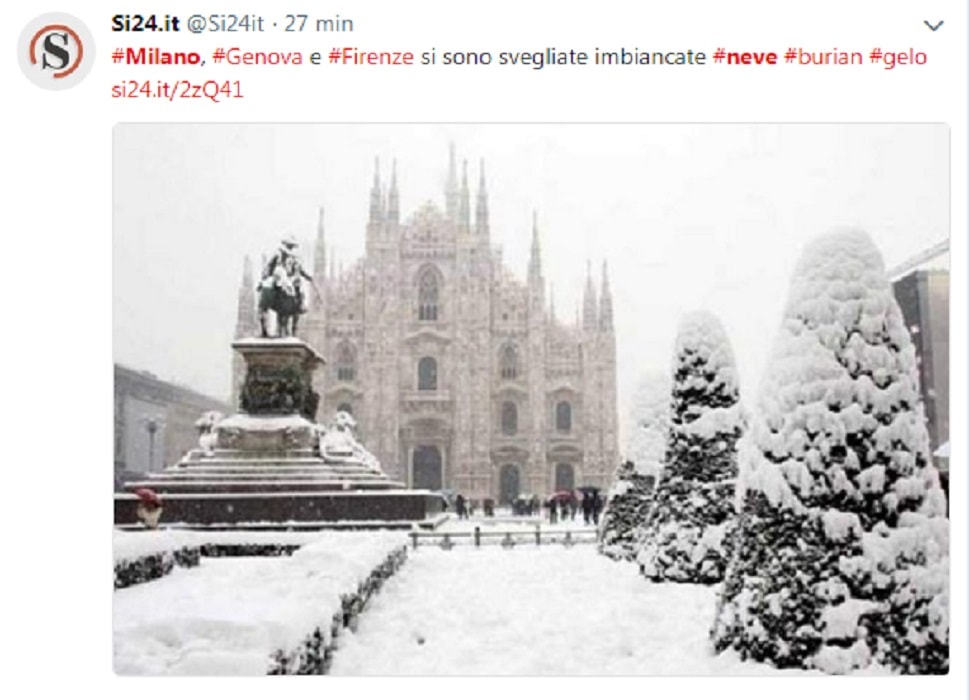This screenshot has width=969, height=700.
Task: Open the si24.it/2zQ41 article link
Action: point(177,90)
